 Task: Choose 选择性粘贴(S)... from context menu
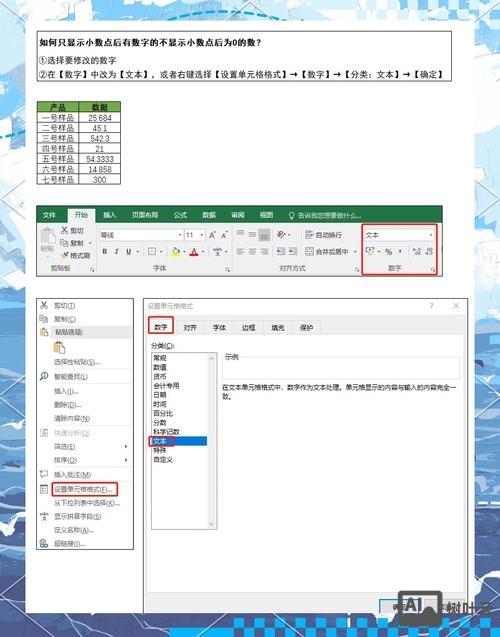[77, 362]
